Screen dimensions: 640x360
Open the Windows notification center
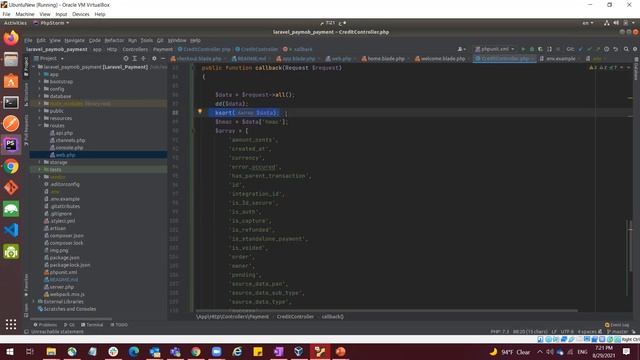pyautogui.click(x=627, y=351)
